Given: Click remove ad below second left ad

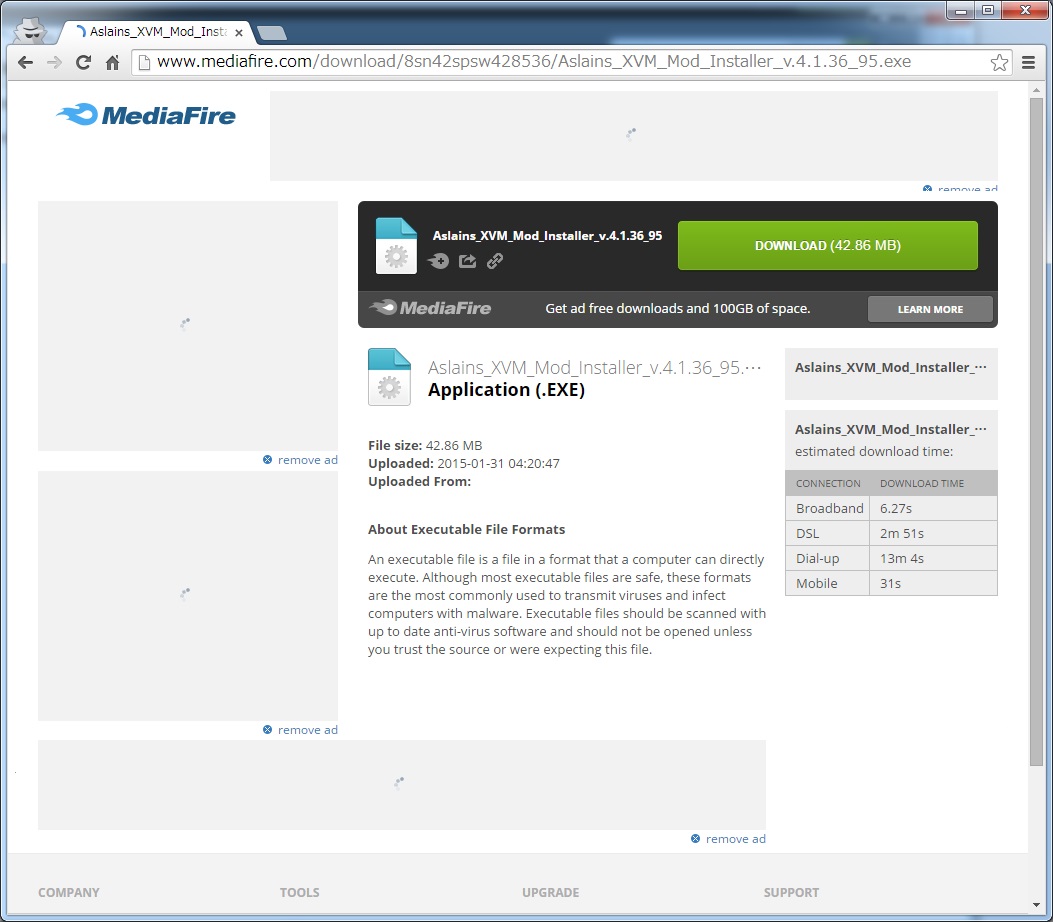Looking at the screenshot, I should tap(301, 730).
